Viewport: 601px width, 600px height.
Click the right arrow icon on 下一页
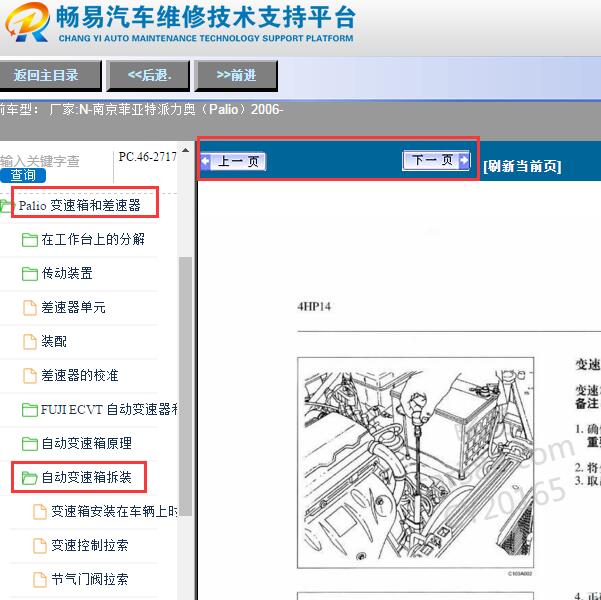point(464,160)
